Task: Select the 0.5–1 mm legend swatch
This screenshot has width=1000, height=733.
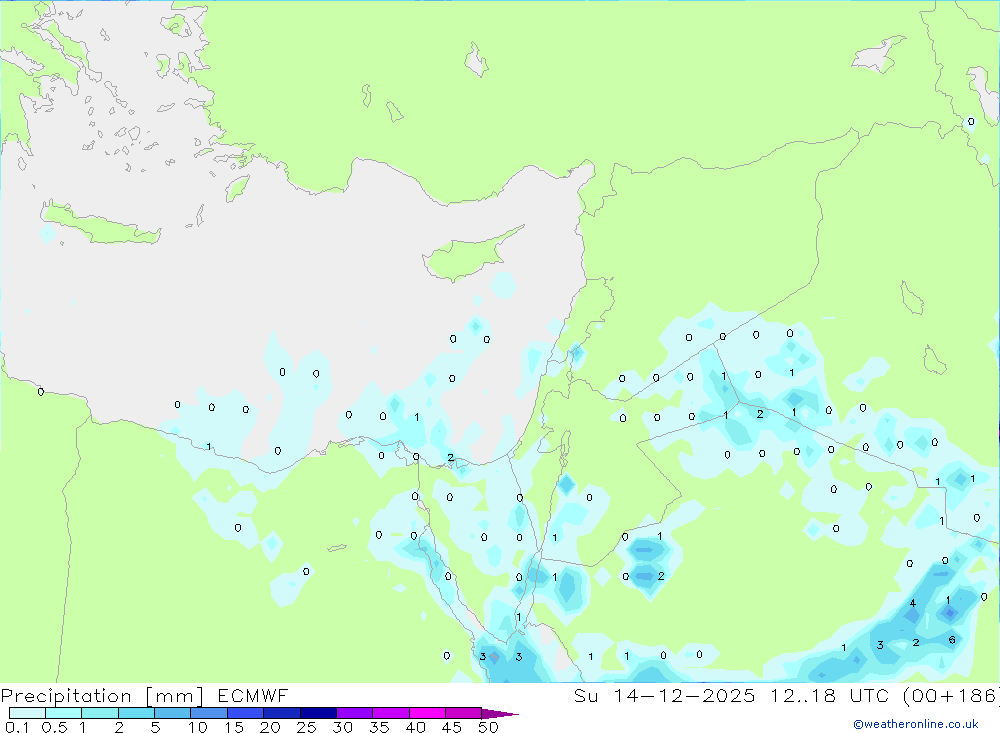Action: pos(63,713)
